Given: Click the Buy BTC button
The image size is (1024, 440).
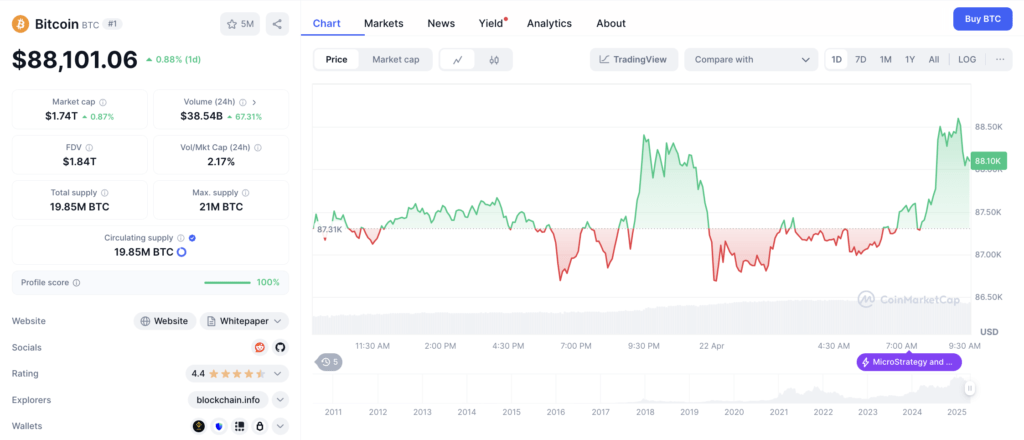Looking at the screenshot, I should click(x=983, y=19).
